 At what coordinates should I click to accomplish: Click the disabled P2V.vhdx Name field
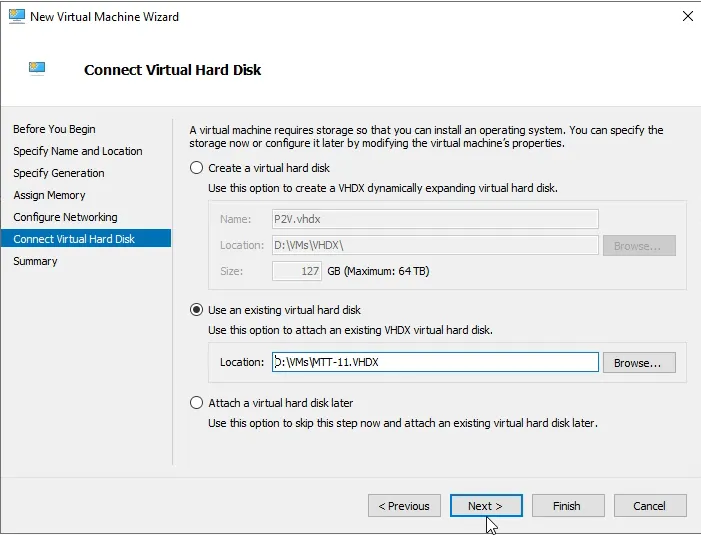coord(434,219)
